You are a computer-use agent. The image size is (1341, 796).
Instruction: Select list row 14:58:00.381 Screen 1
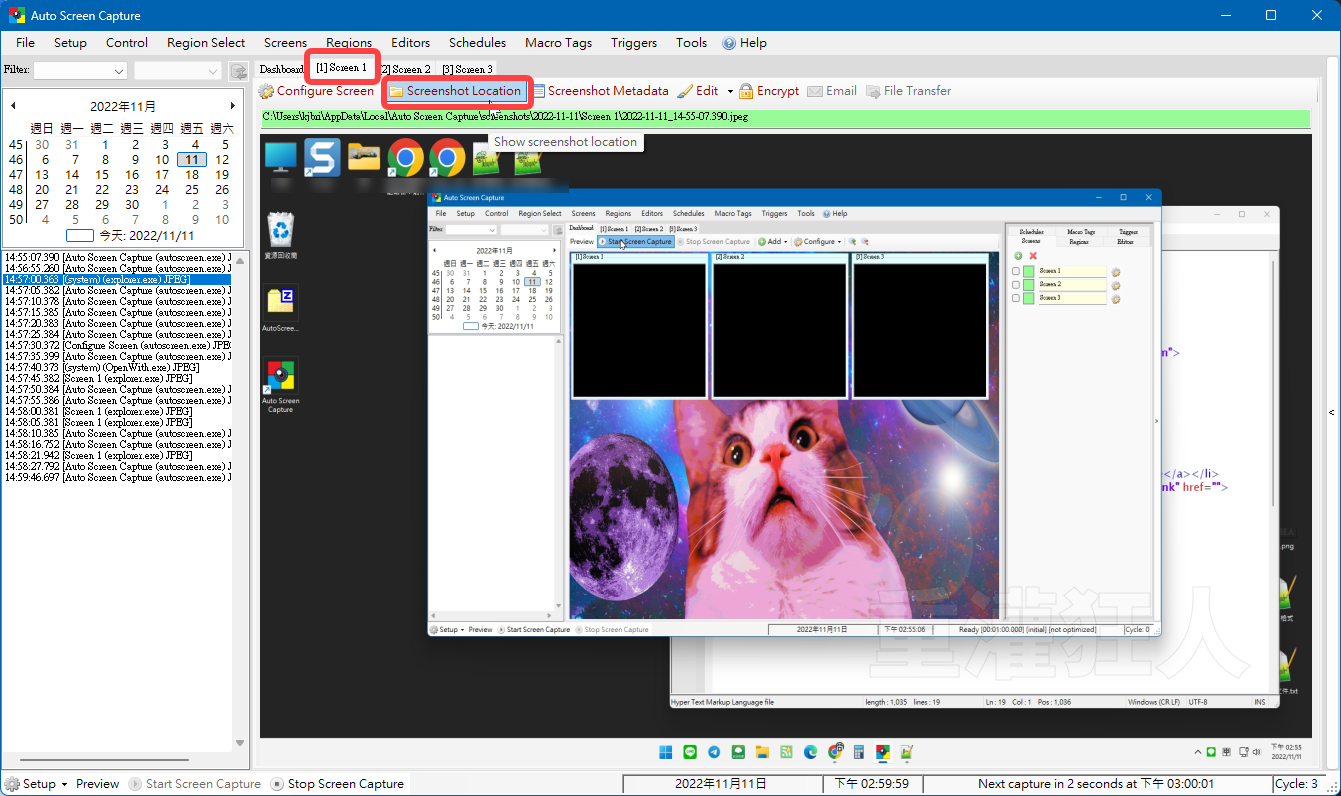(116, 411)
